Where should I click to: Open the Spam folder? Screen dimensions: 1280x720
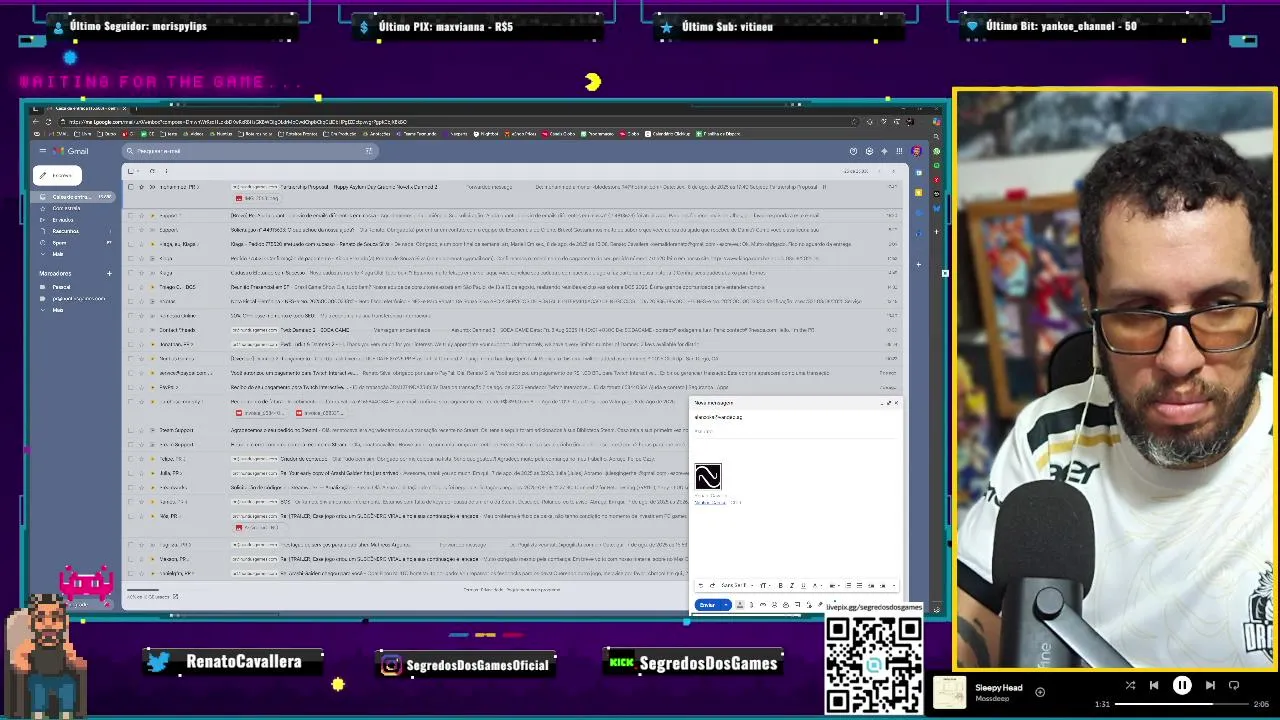click(59, 243)
